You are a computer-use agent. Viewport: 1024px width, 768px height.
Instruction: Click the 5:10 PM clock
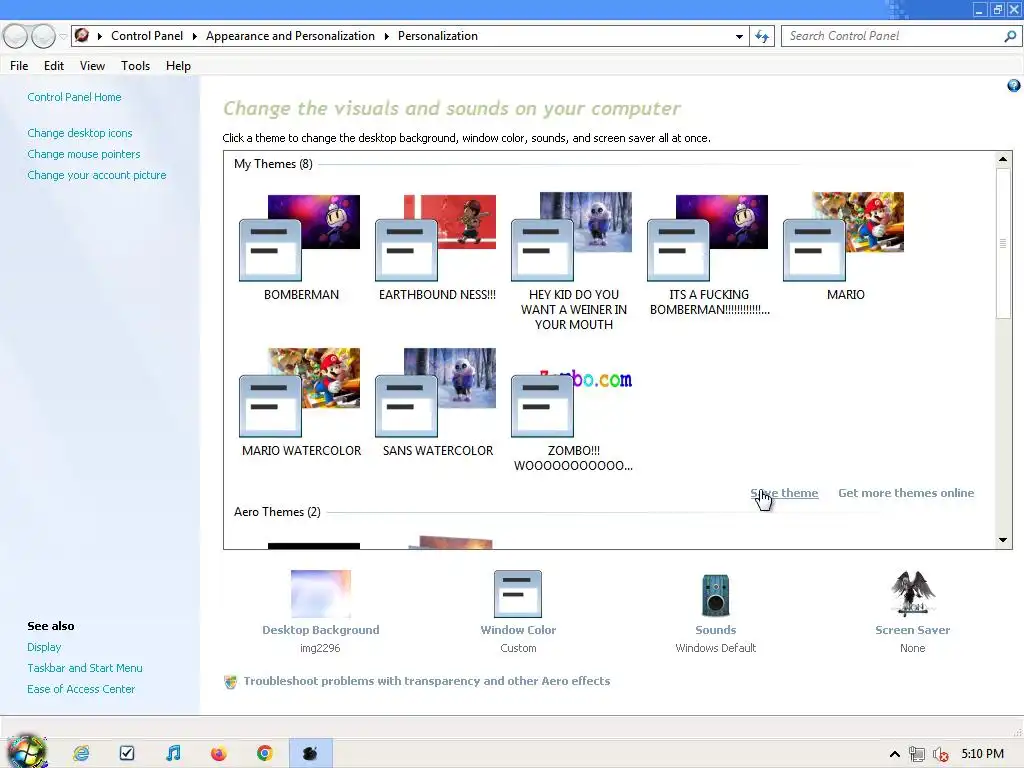coord(982,754)
